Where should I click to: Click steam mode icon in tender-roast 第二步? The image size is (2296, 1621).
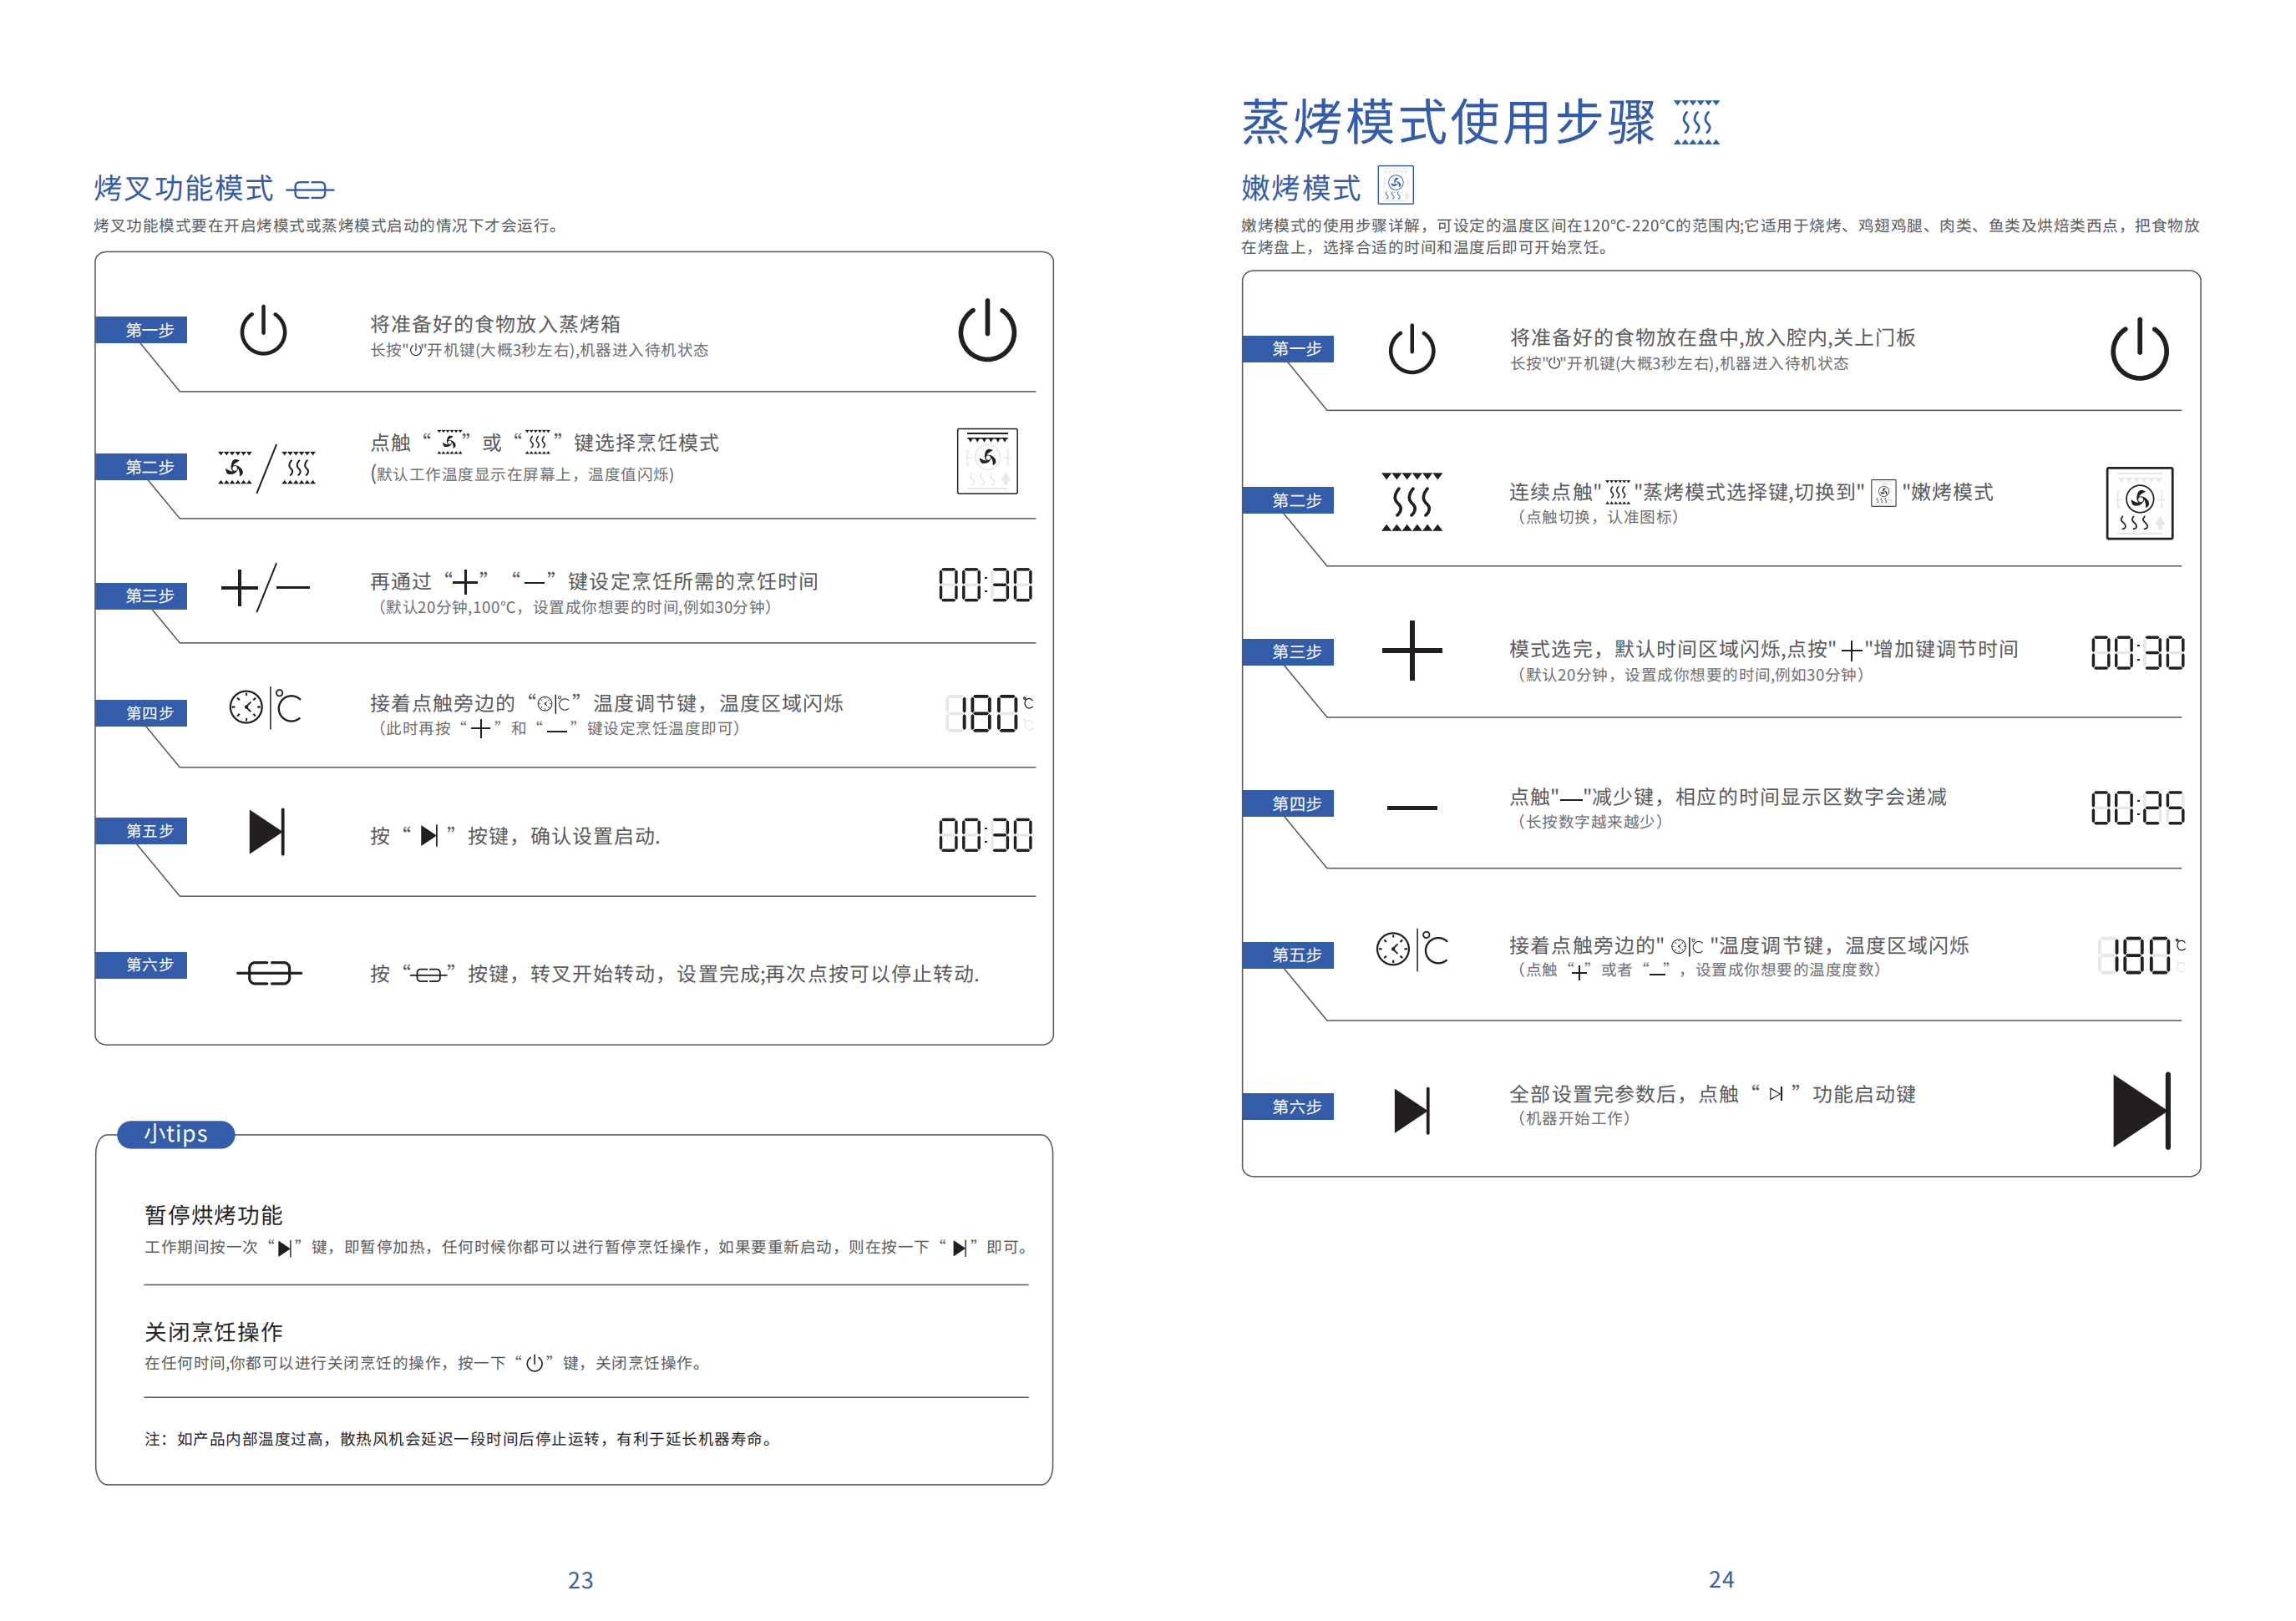point(1411,501)
